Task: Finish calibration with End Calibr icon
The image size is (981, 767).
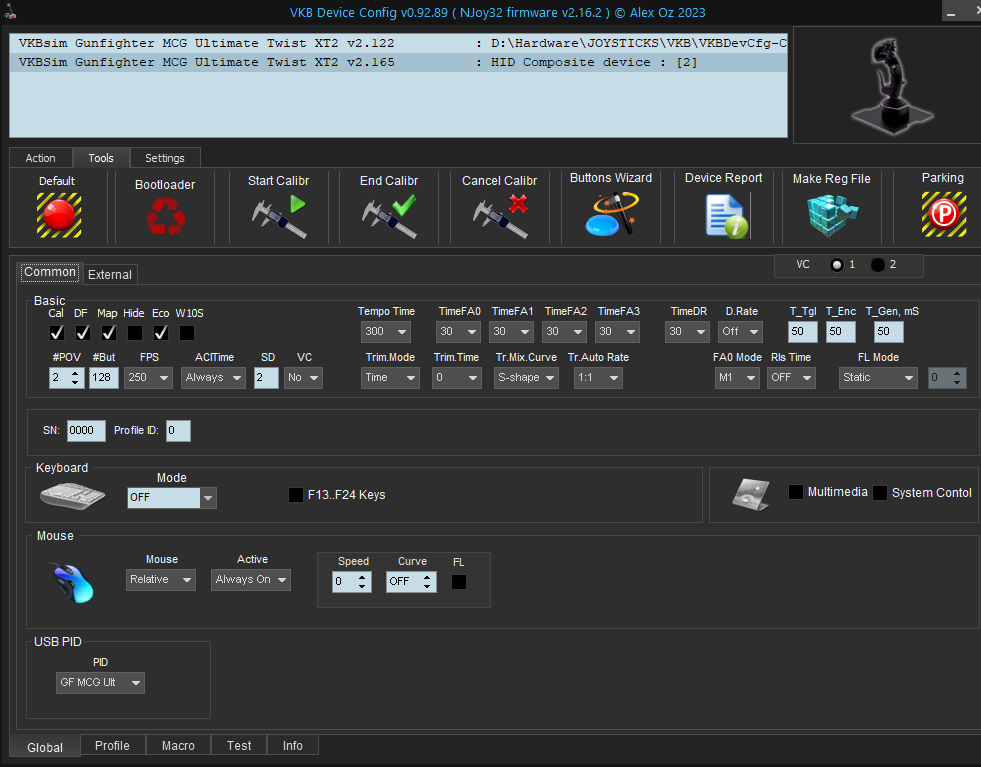Action: (389, 216)
